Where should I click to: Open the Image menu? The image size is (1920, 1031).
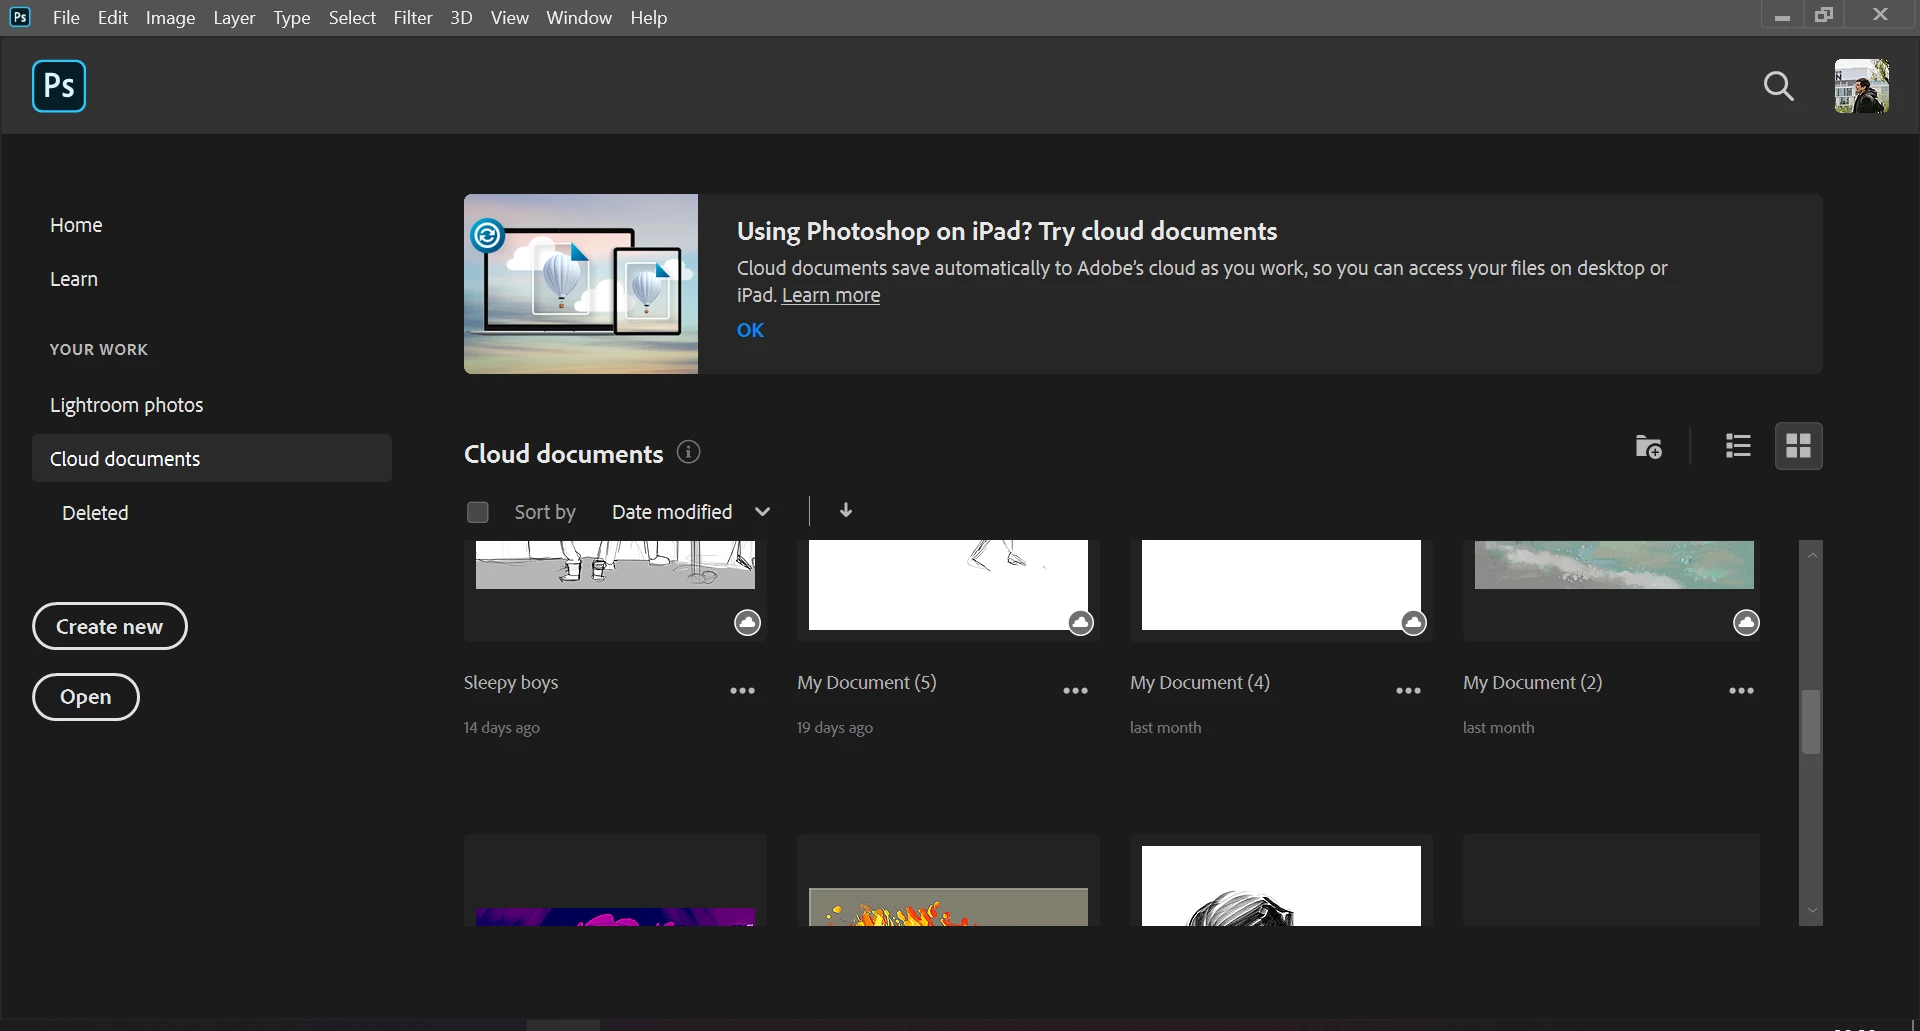pyautogui.click(x=170, y=18)
